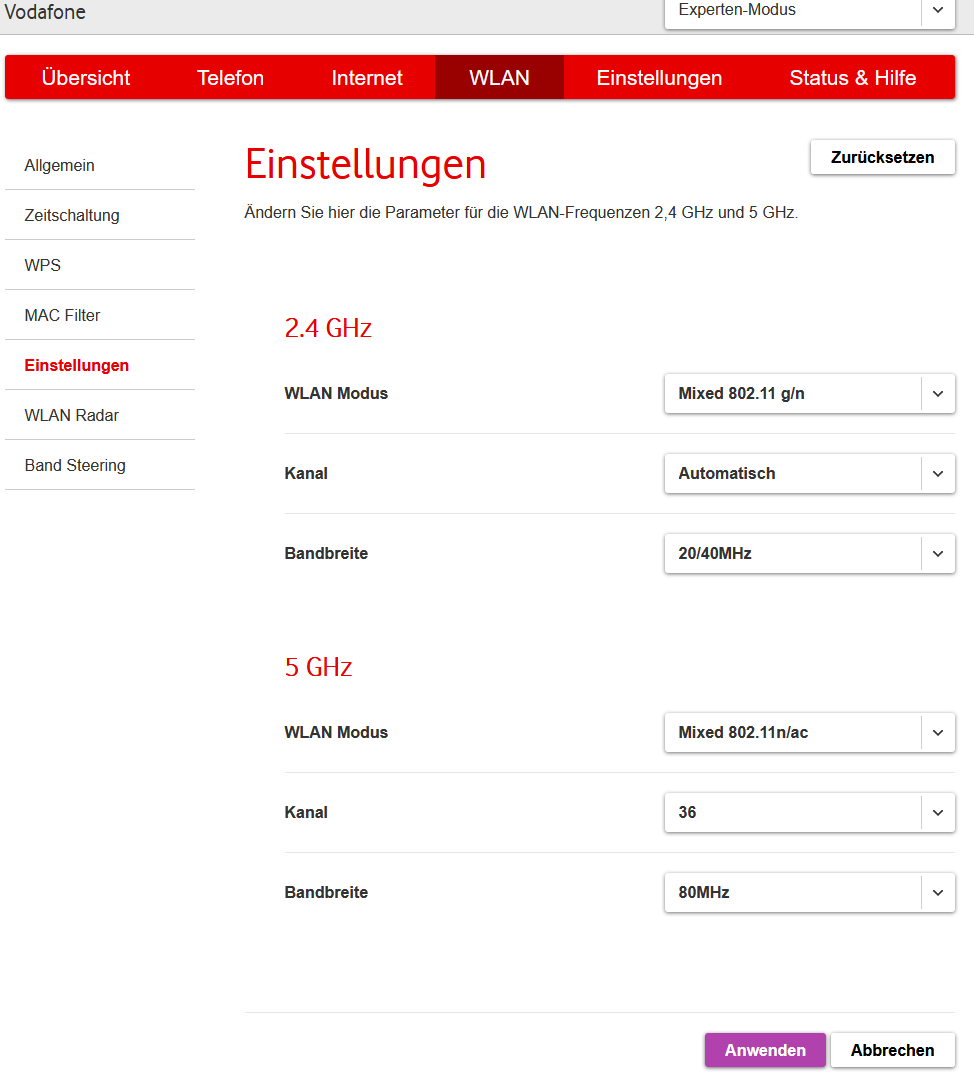Click the description text about WLAN-Frequenzen
This screenshot has width=974, height=1074.
tap(521, 212)
